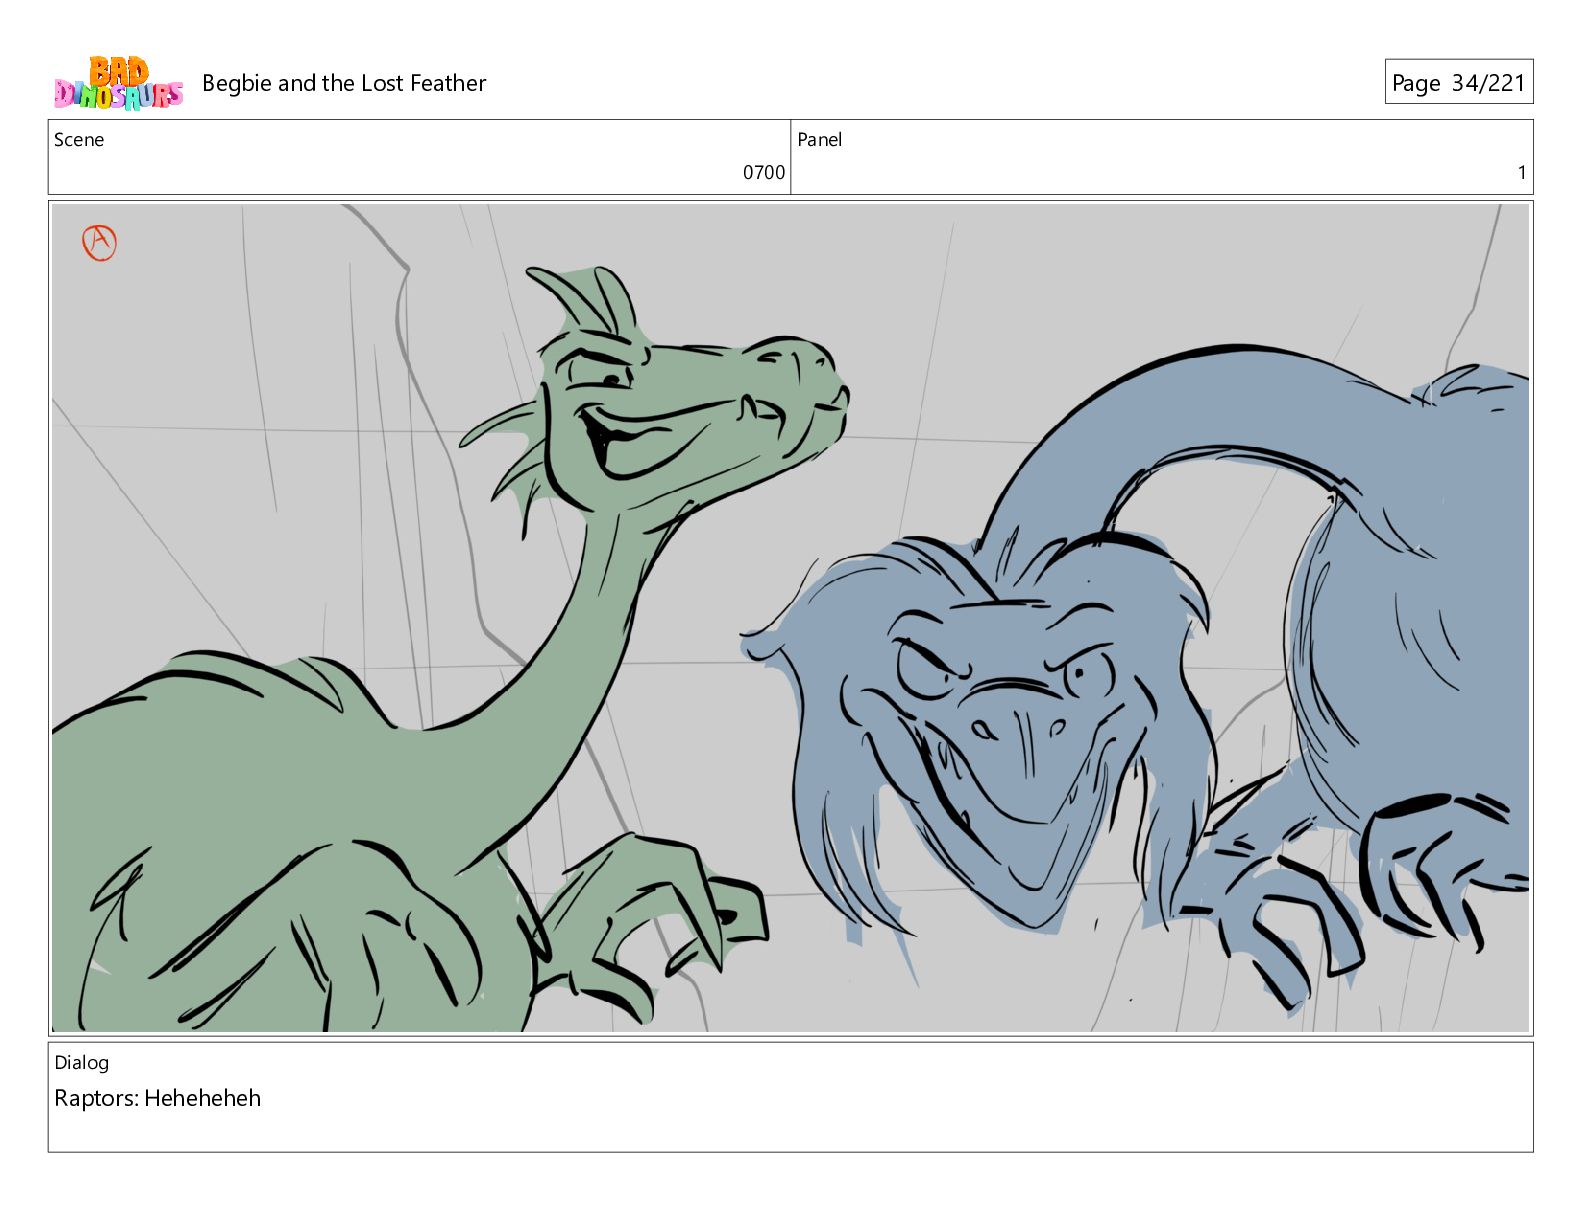Select the episode title Begbie and the Lost Feather
This screenshot has width=1584, height=1224.
tap(344, 83)
